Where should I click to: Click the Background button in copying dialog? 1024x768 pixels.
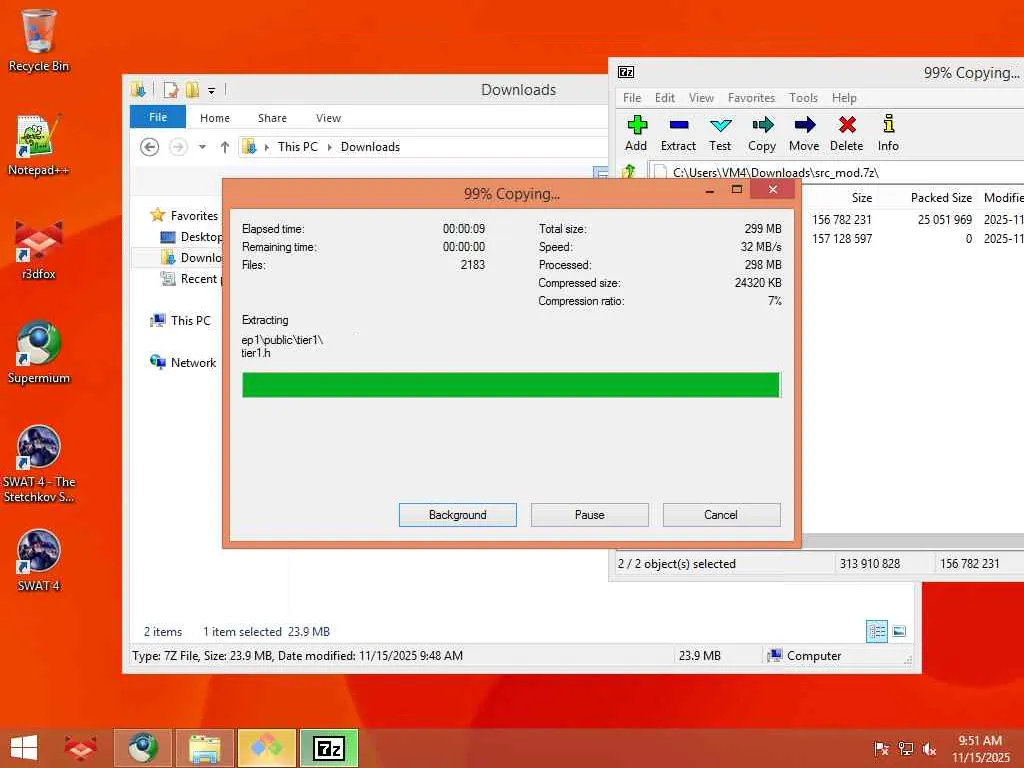(458, 515)
